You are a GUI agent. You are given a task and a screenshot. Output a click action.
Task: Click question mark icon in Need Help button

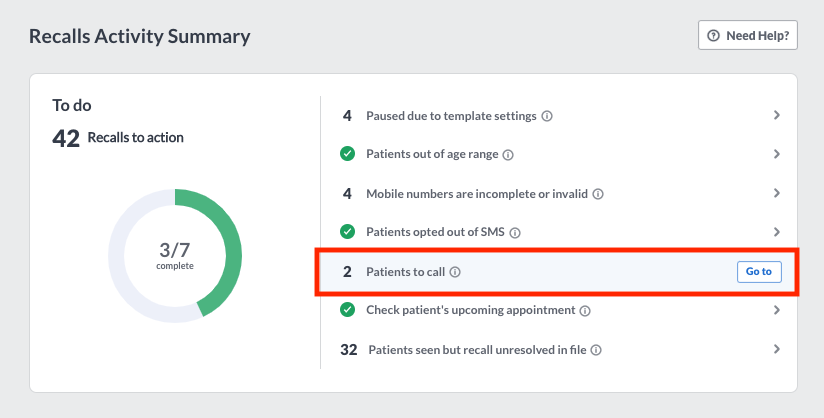tap(713, 36)
